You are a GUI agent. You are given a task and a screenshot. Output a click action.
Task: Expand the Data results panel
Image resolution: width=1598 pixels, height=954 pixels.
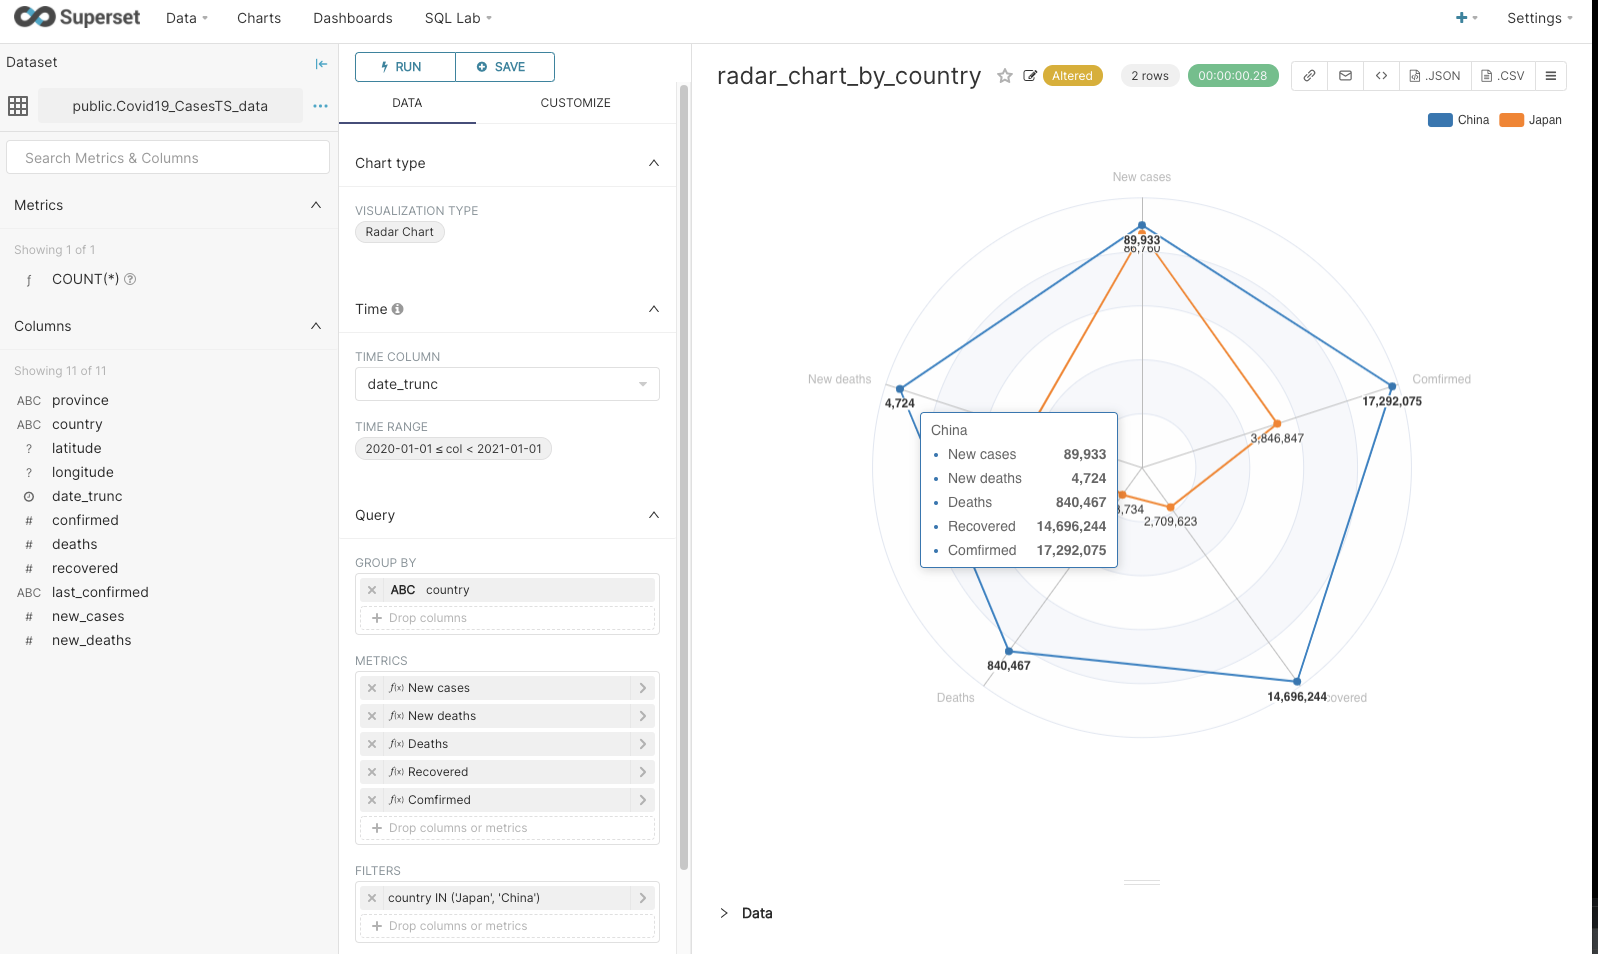(x=724, y=913)
